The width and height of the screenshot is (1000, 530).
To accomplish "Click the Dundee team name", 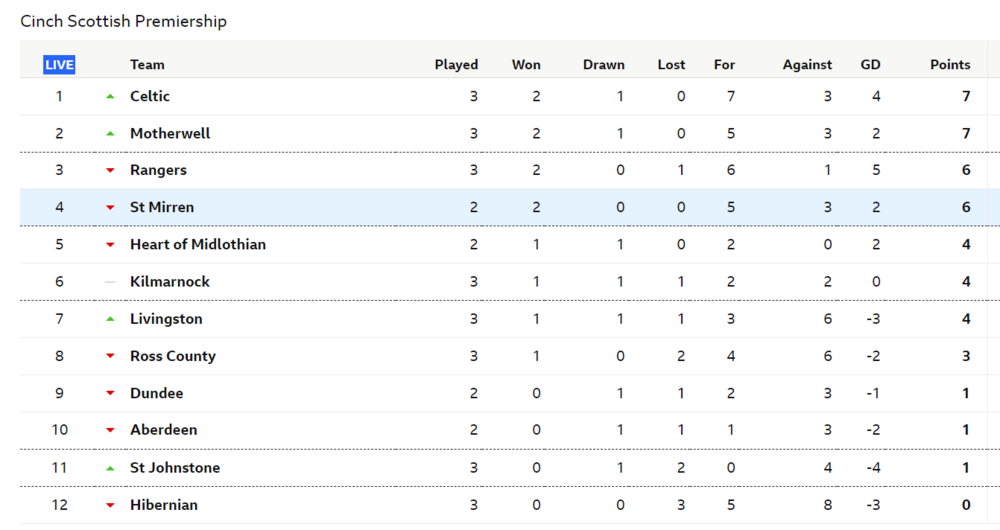I will tap(157, 393).
